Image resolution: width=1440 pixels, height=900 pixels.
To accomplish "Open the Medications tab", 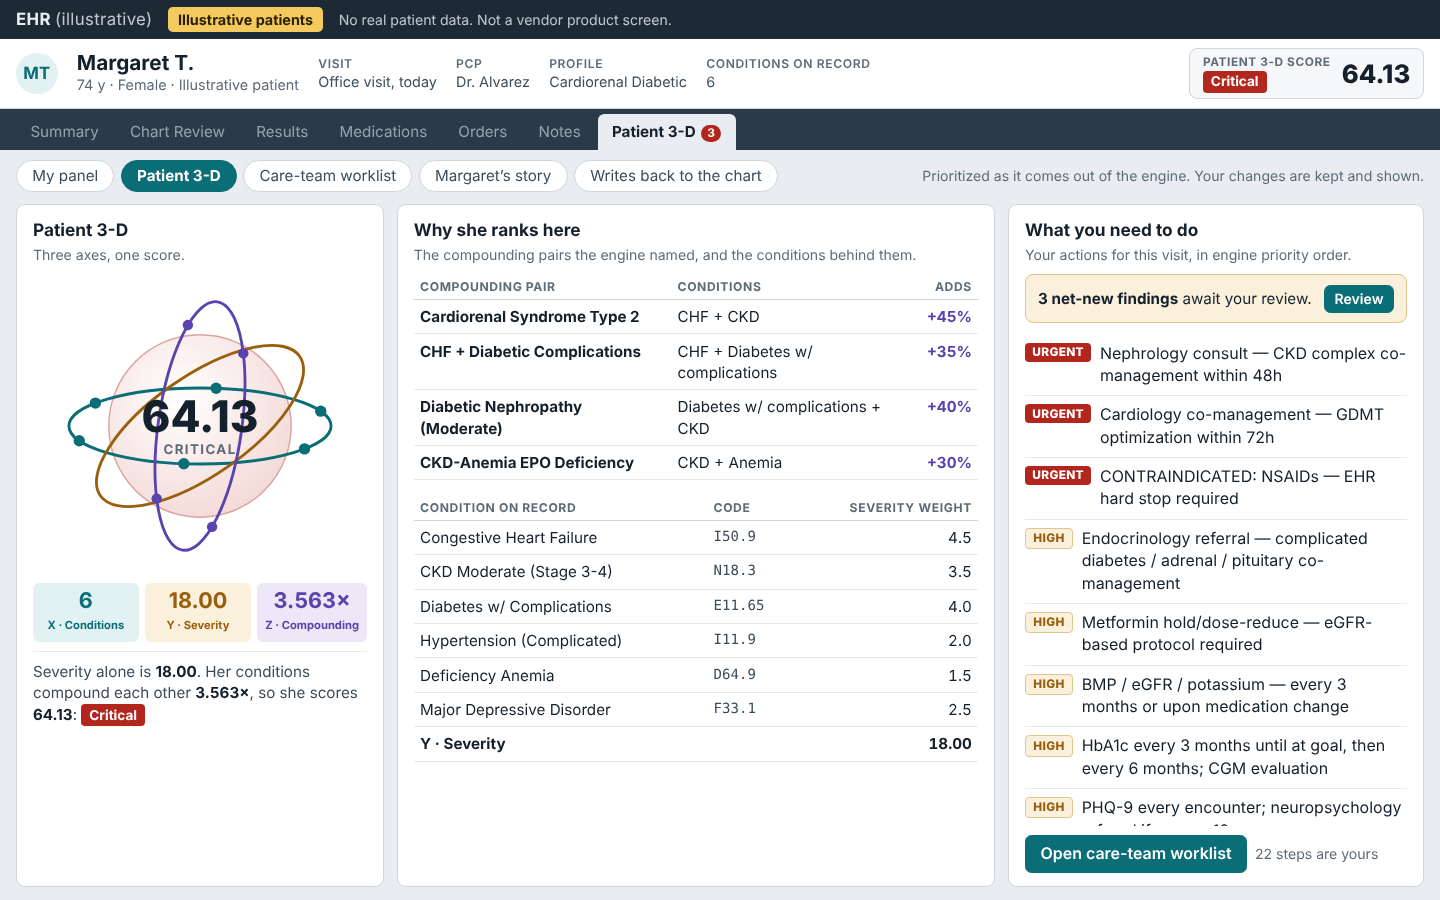I will click(383, 132).
